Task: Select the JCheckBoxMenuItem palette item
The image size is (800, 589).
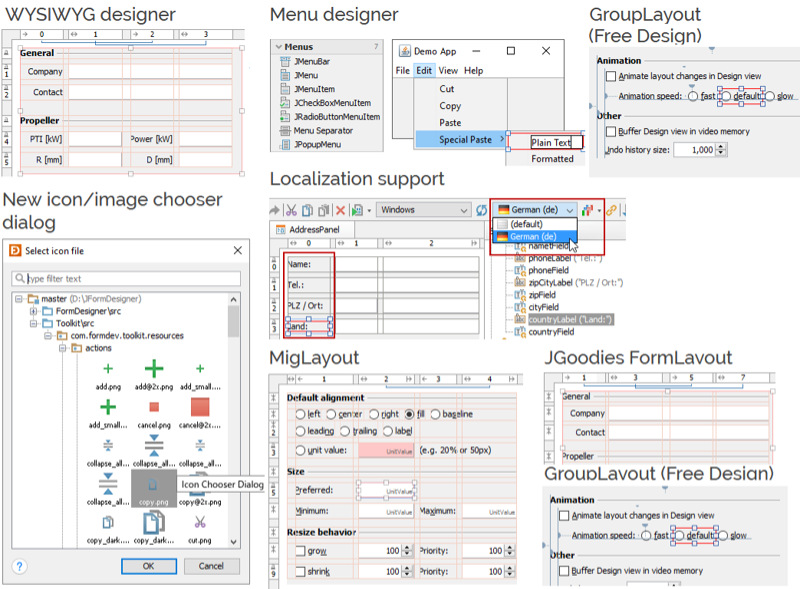Action: tap(326, 103)
